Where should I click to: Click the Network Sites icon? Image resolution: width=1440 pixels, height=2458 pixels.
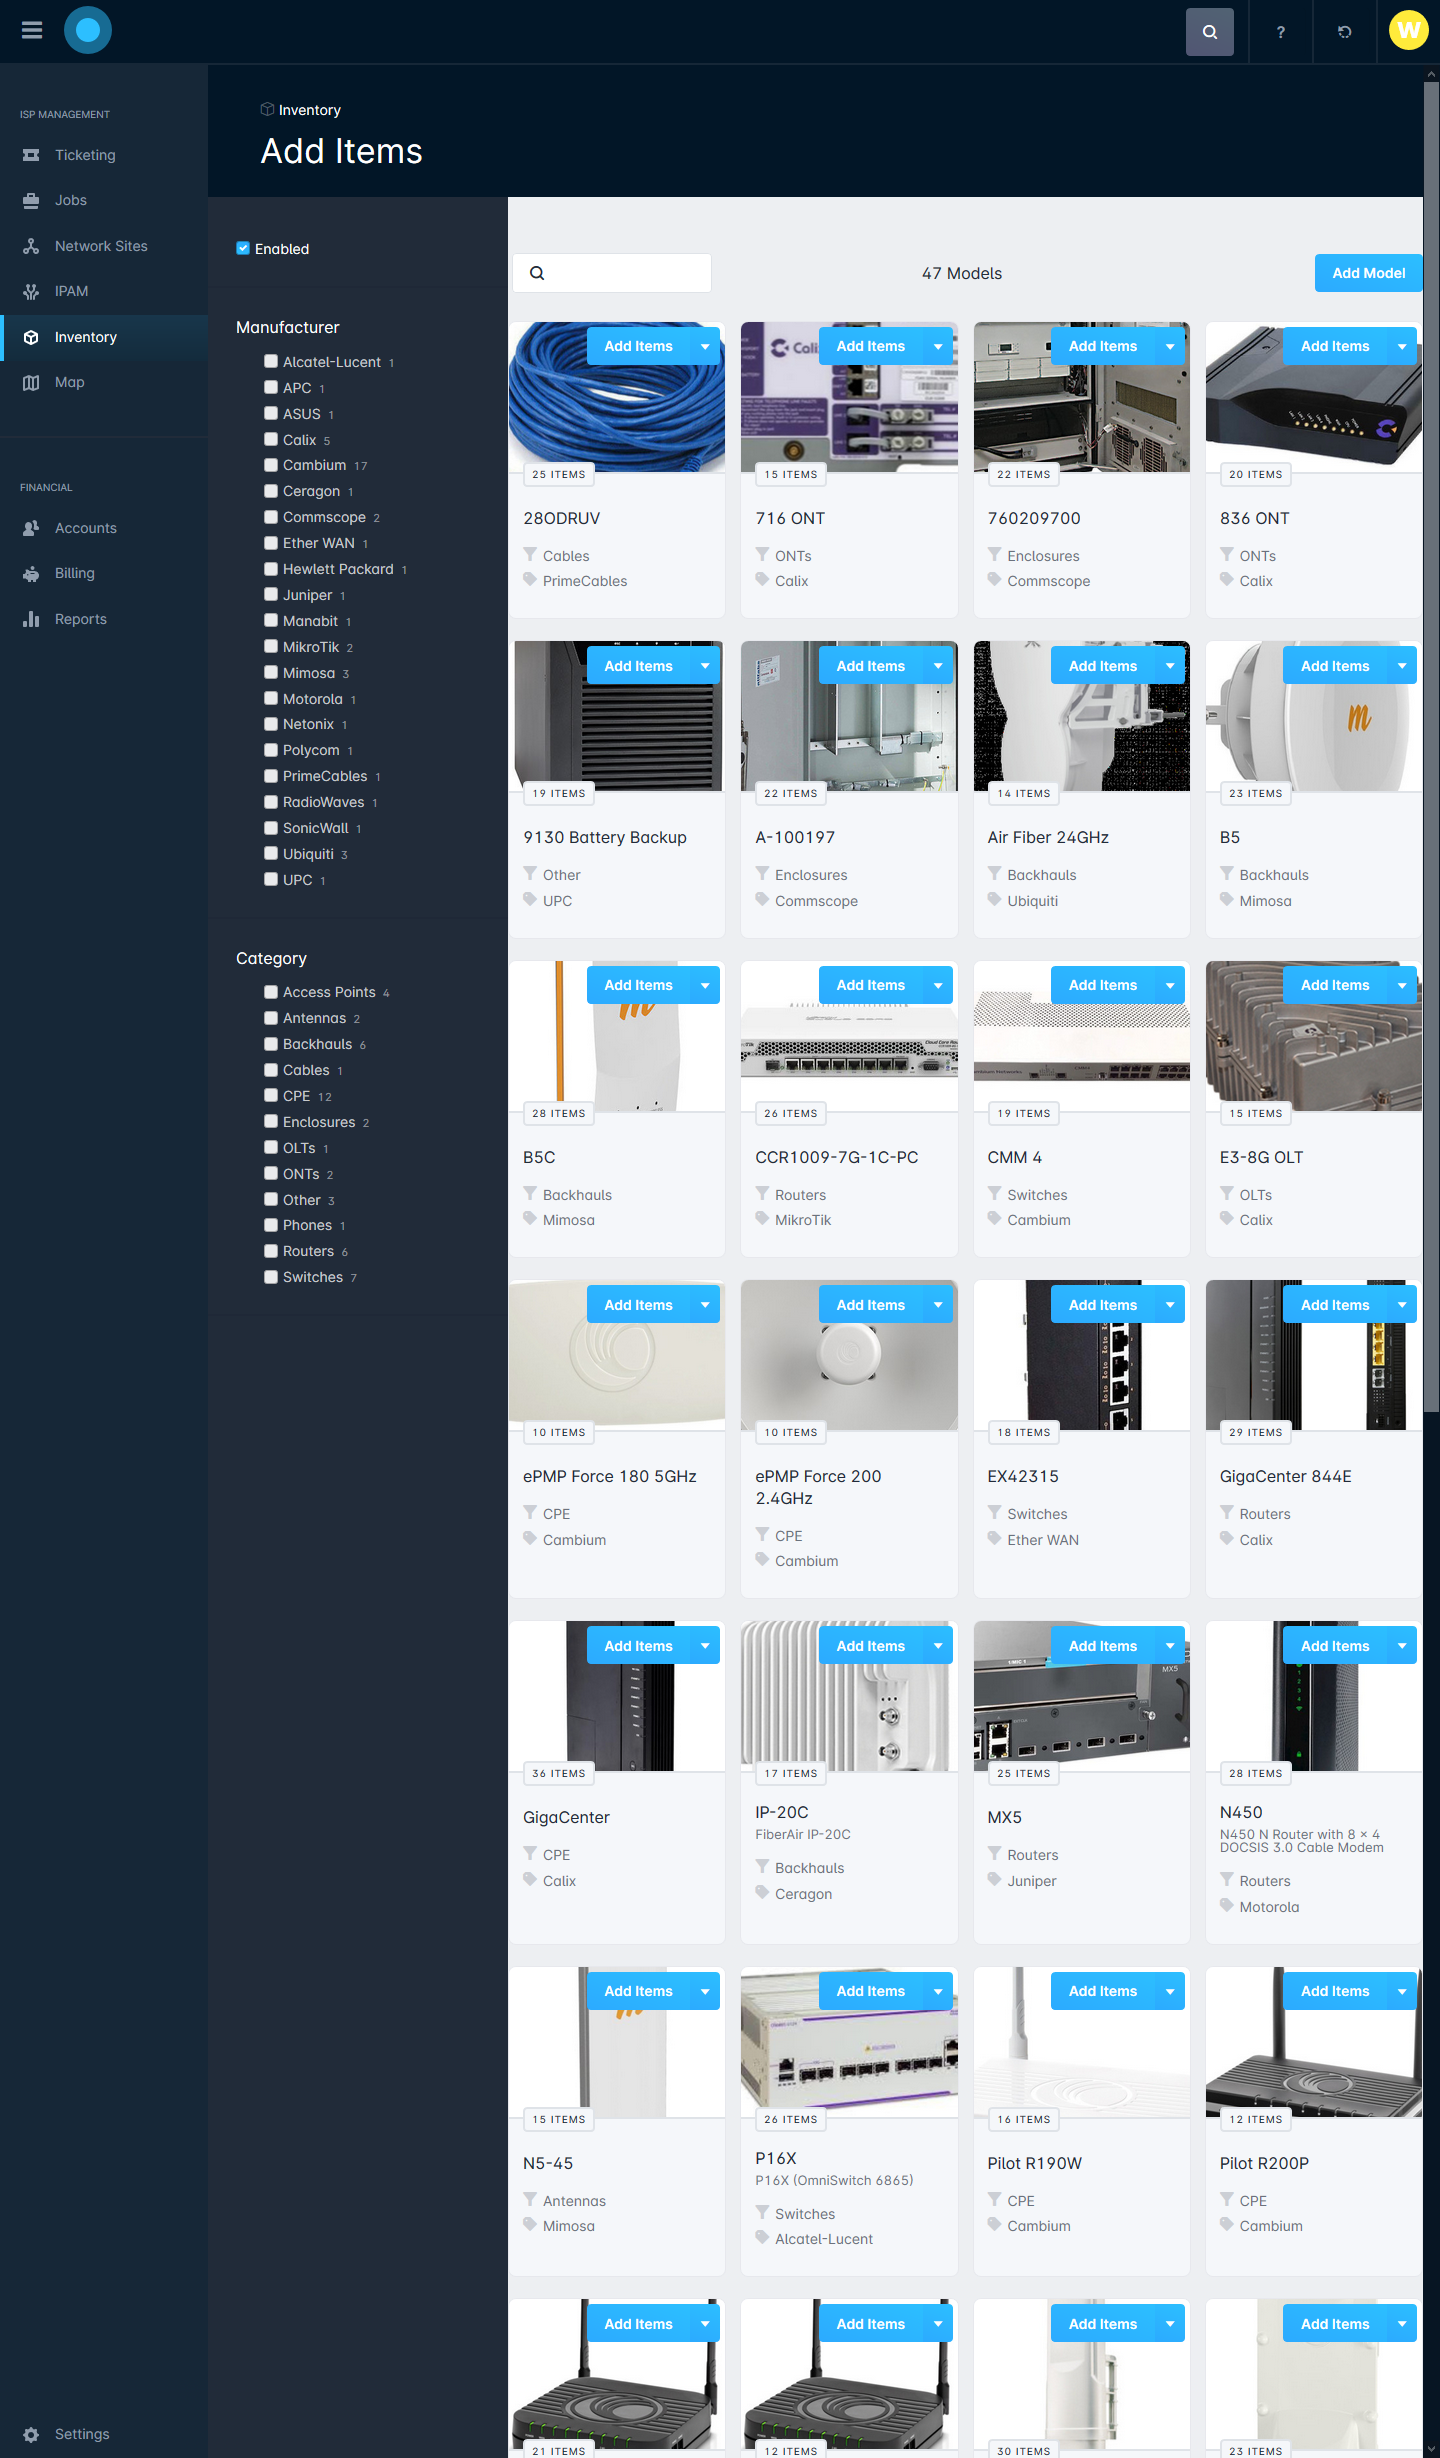point(31,246)
